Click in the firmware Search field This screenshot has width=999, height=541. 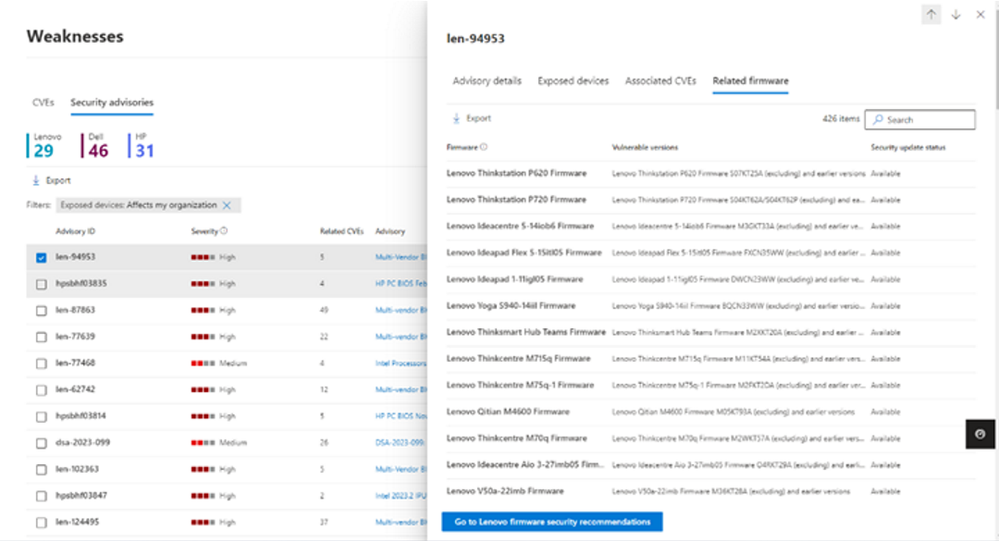click(x=919, y=119)
